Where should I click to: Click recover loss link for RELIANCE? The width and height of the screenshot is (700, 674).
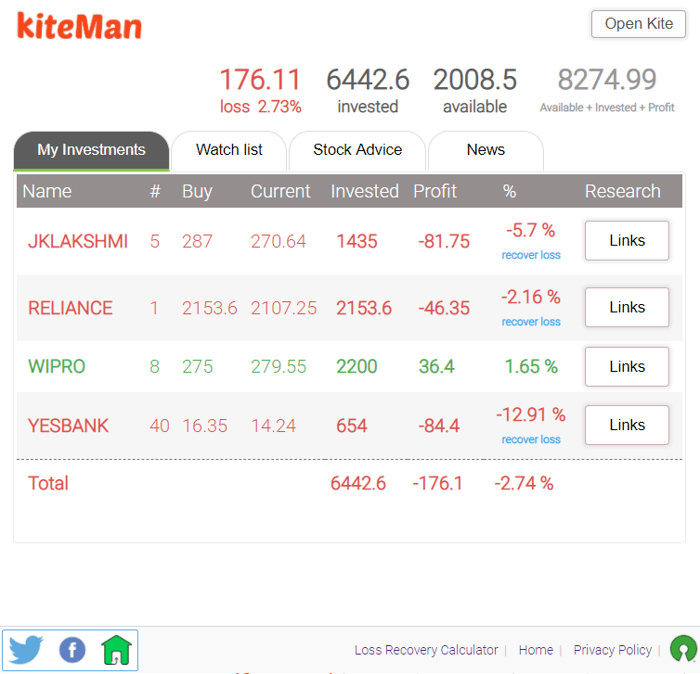(x=531, y=322)
